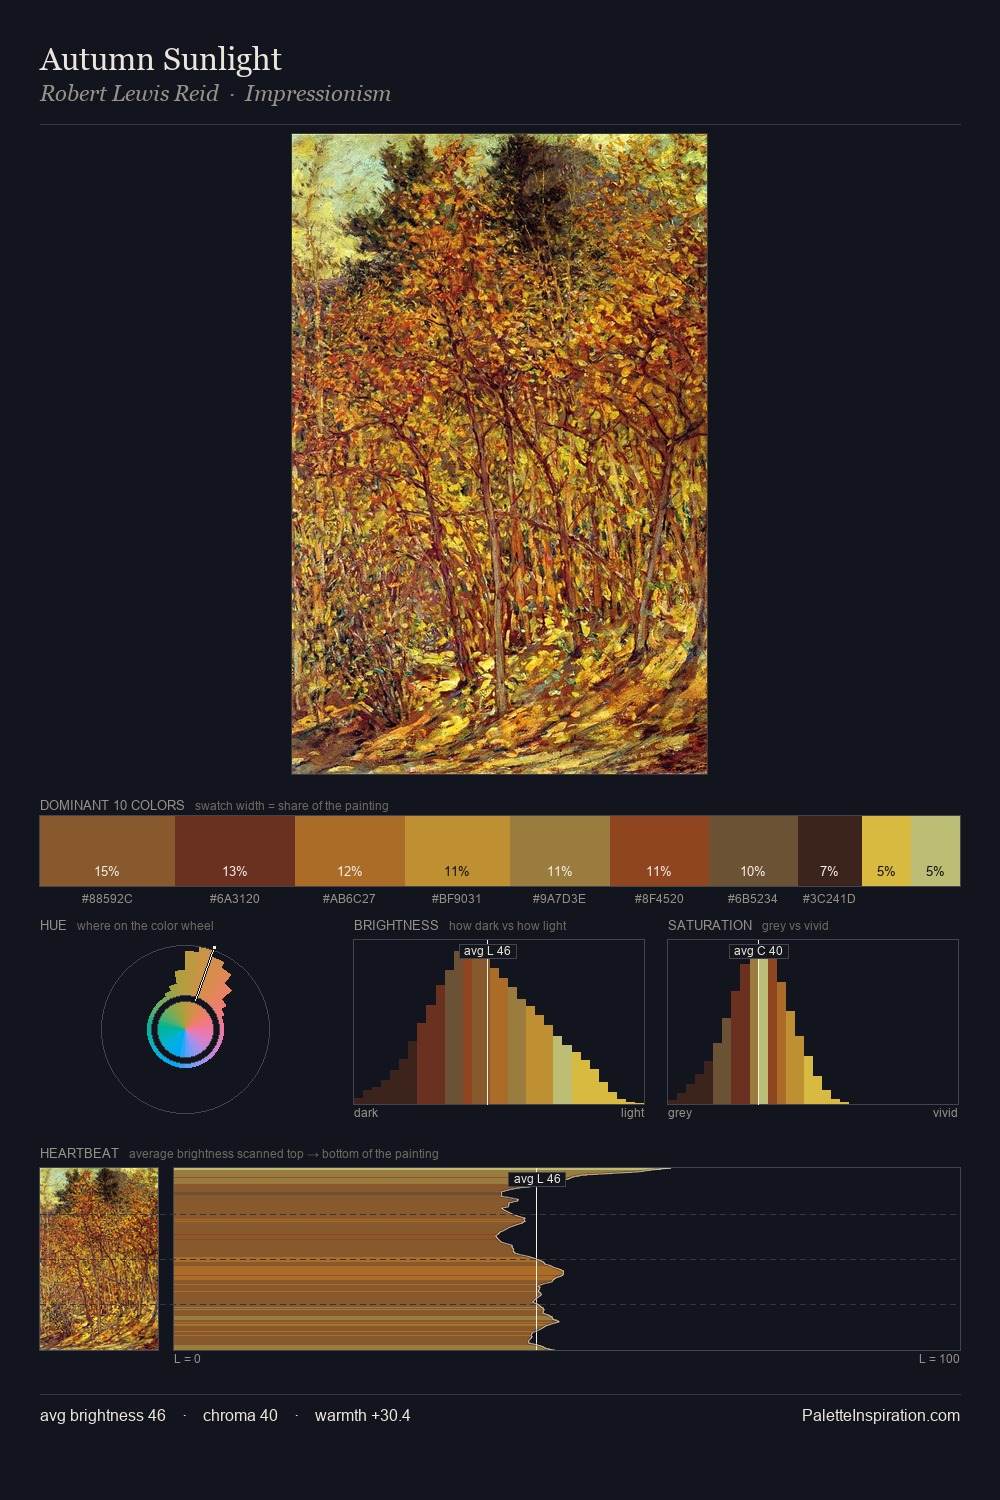Screen dimensions: 1000x1500
Task: Click the #BF9031 hex code label
Action: (x=457, y=899)
